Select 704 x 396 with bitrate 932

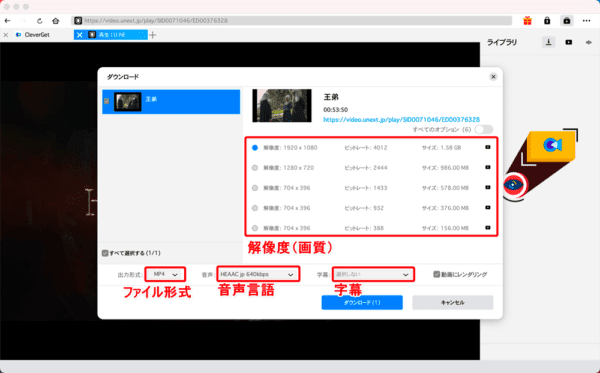[255, 208]
